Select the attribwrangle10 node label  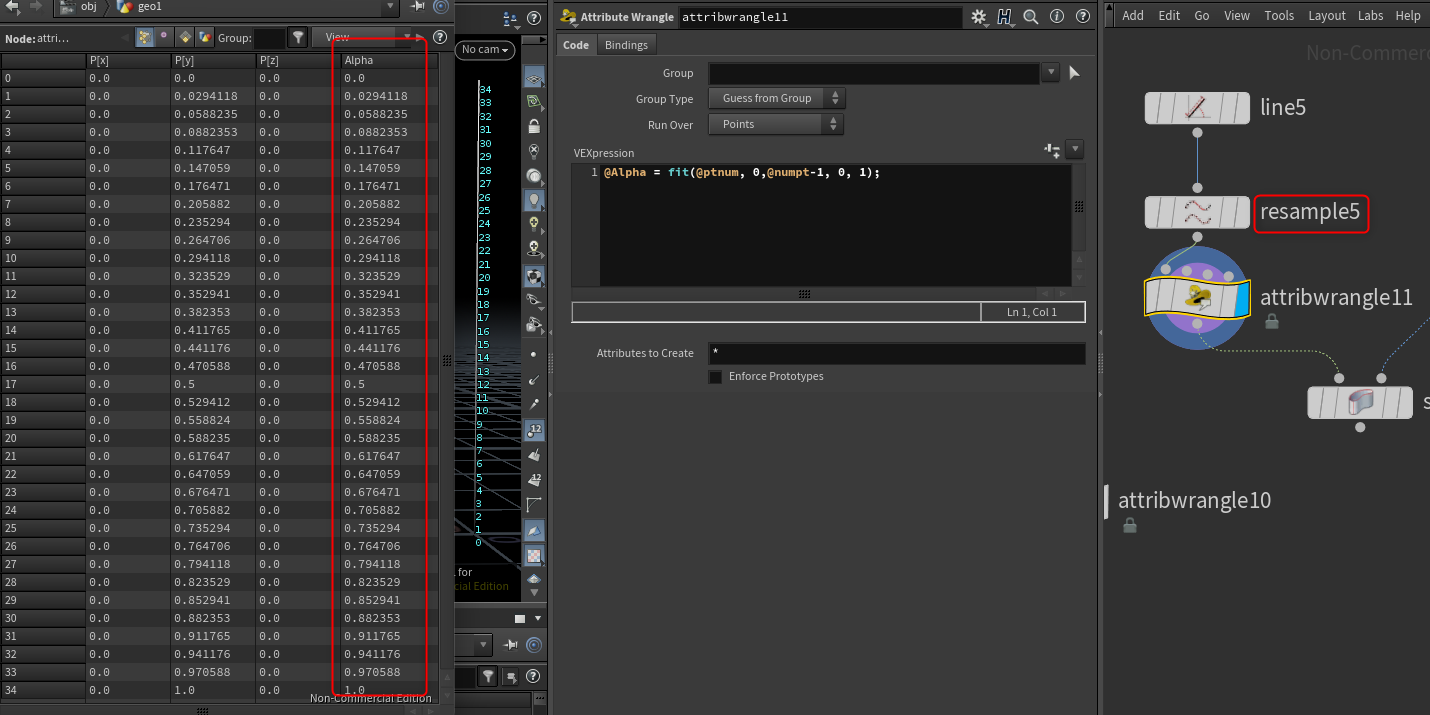click(1194, 501)
